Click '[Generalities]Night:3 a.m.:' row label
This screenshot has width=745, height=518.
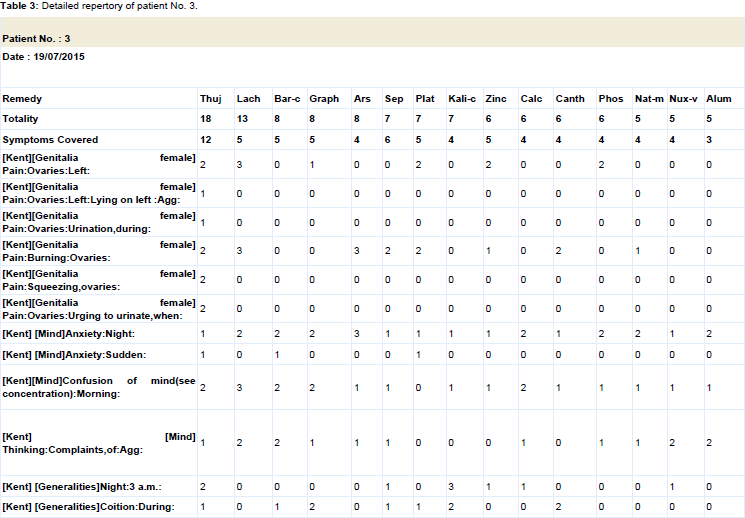pyautogui.click(x=82, y=487)
